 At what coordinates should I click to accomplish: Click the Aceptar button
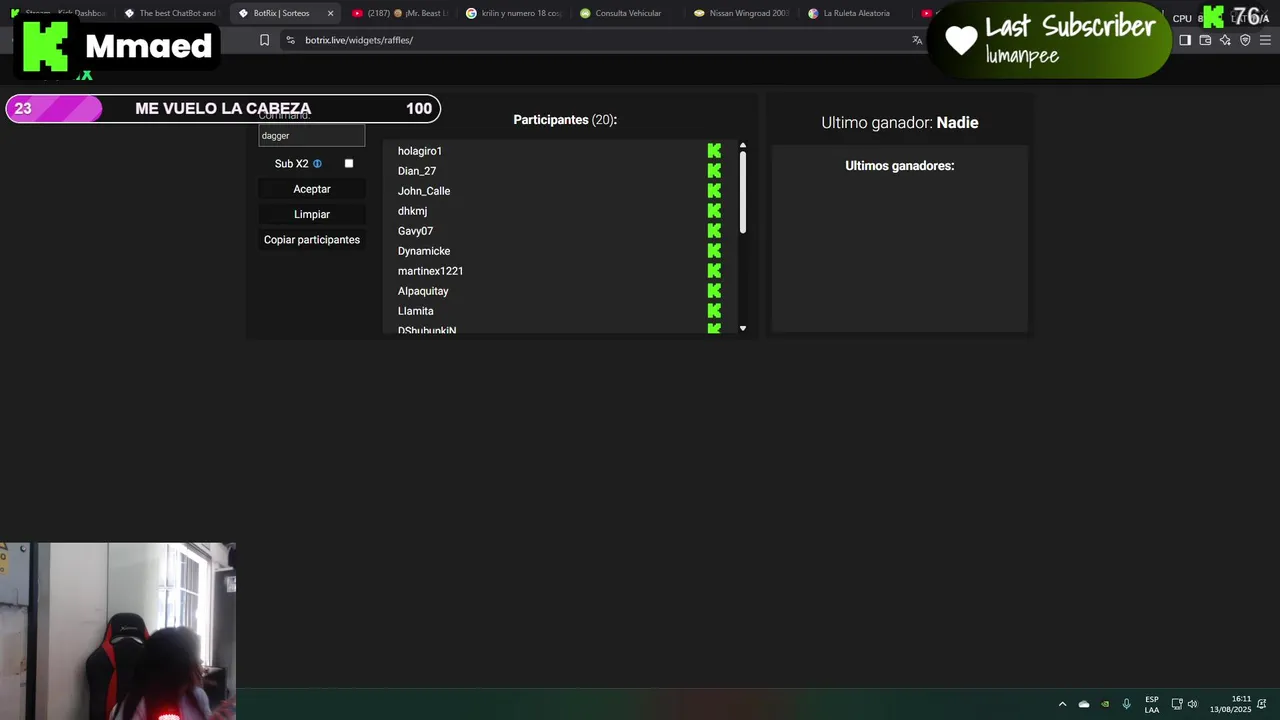coord(312,189)
